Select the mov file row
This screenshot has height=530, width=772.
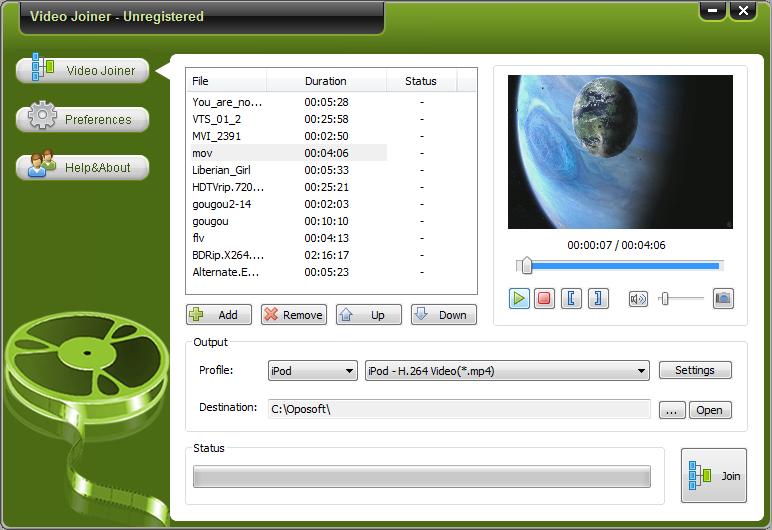point(331,153)
